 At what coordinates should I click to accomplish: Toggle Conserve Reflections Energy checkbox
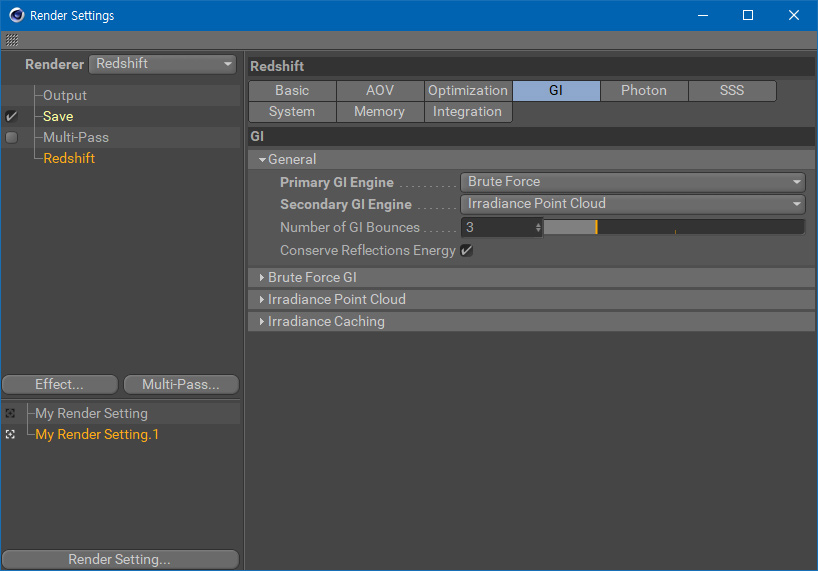click(466, 250)
